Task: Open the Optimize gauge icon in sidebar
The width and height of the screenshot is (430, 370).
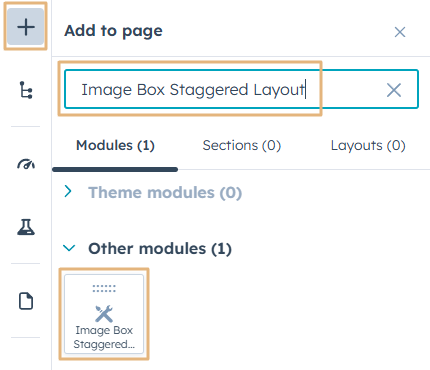Action: [x=26, y=164]
